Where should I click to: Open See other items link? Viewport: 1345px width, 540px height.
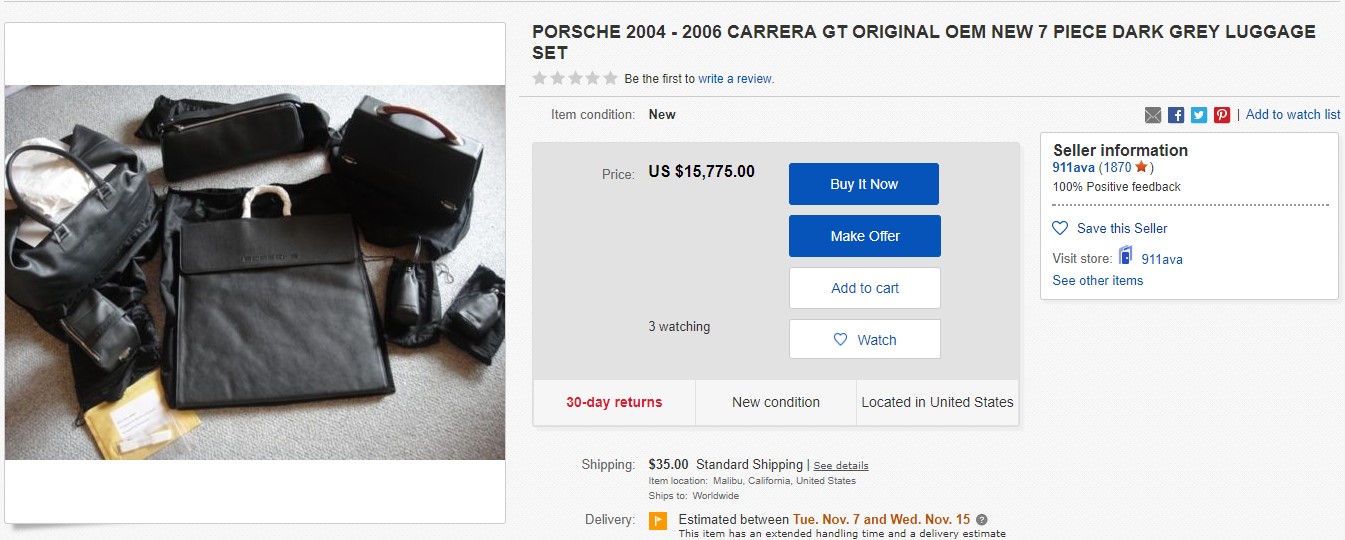pos(1097,281)
